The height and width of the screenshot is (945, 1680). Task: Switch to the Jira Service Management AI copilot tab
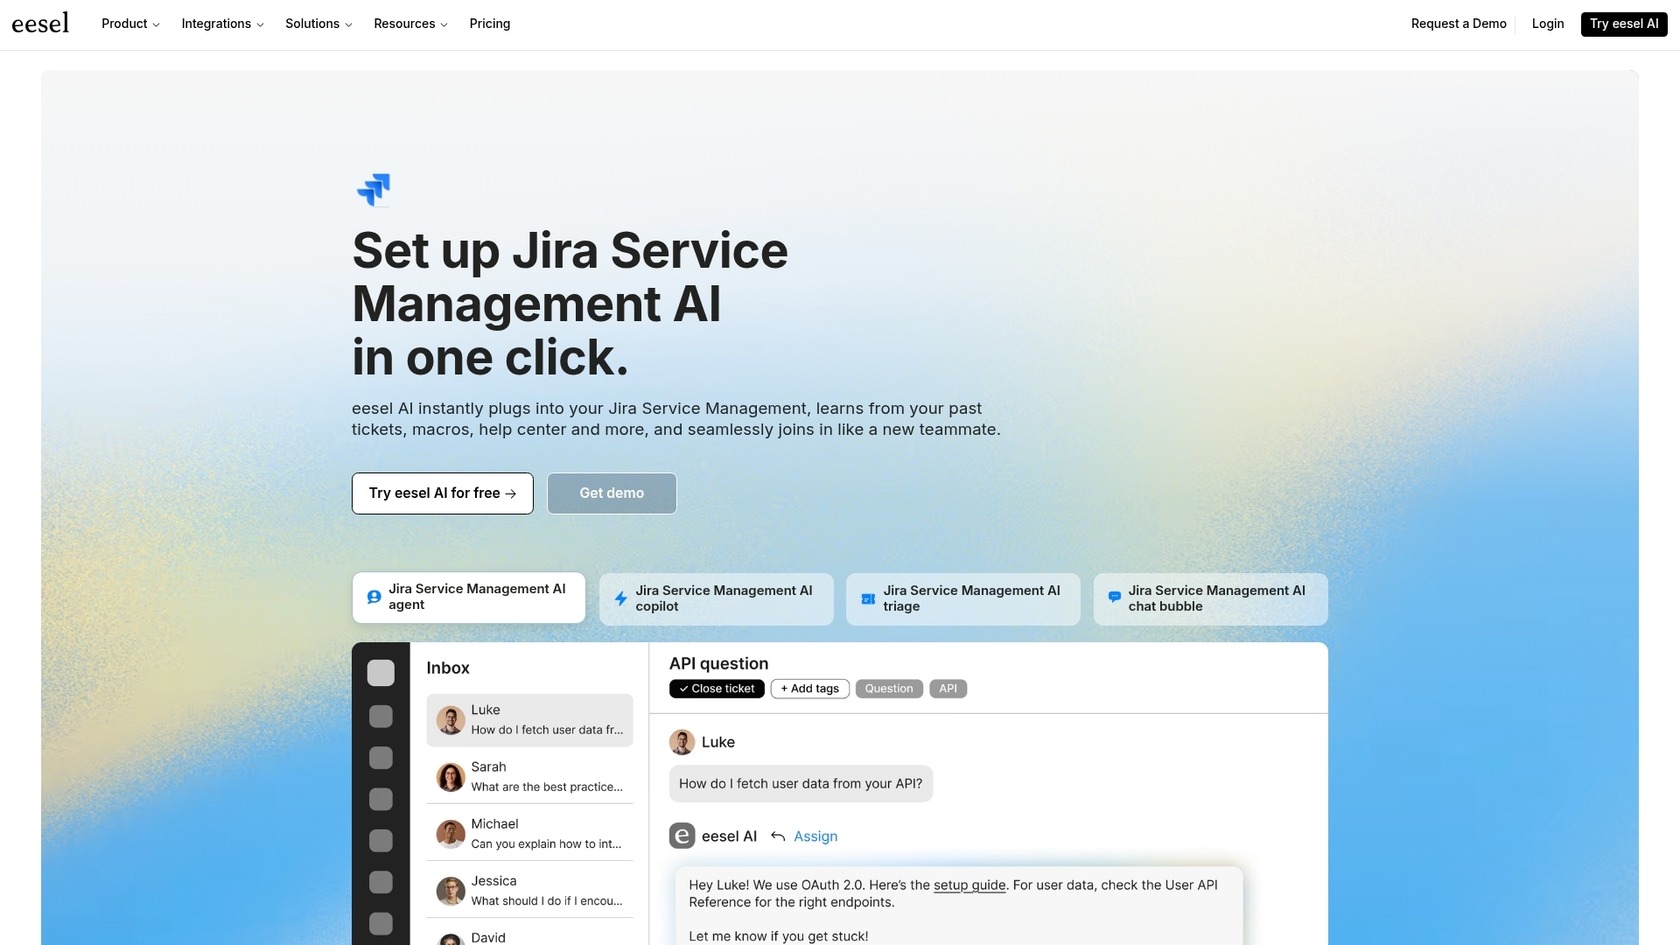point(716,598)
